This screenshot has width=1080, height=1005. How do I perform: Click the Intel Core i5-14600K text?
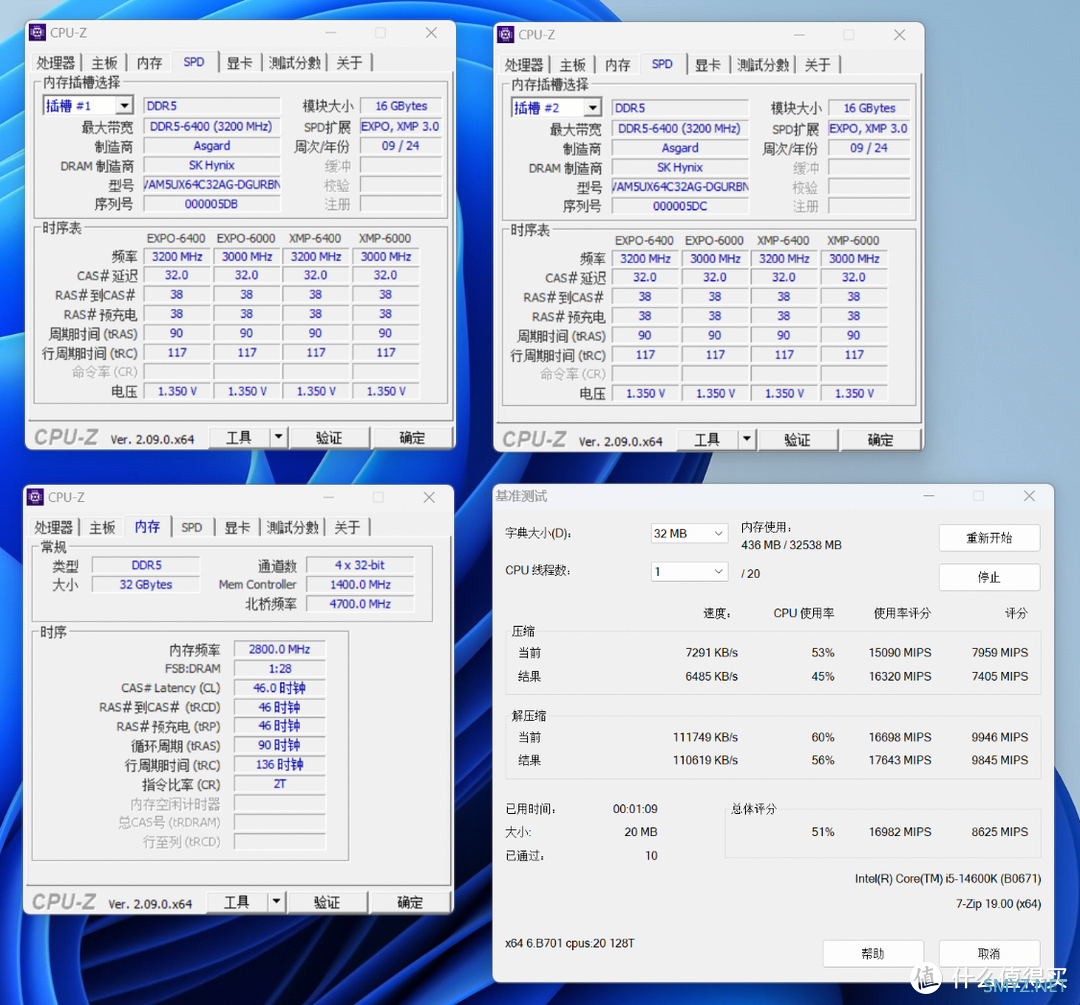948,878
